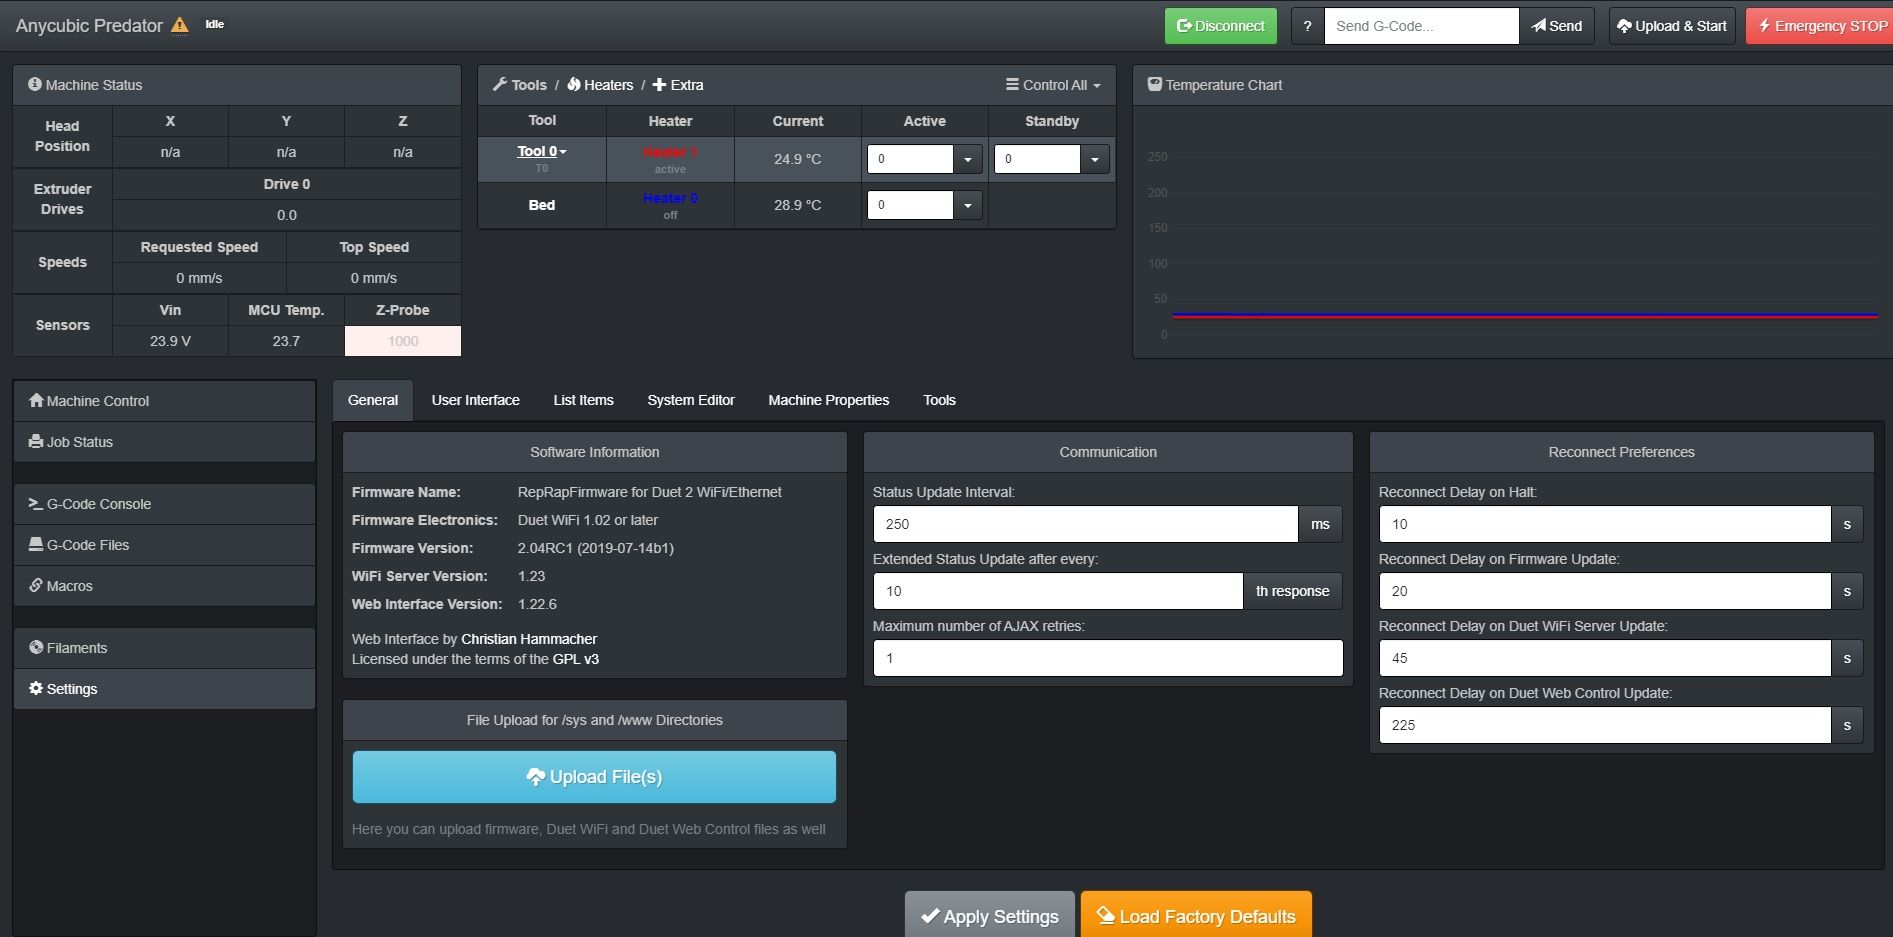This screenshot has width=1893, height=937.
Task: Expand the Bed active temperature dropdown arrow
Action: click(968, 205)
